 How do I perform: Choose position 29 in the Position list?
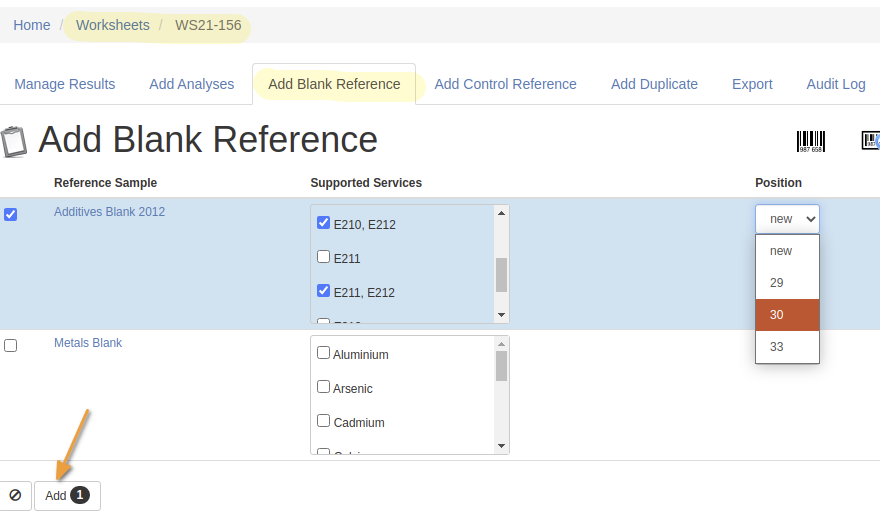point(787,282)
